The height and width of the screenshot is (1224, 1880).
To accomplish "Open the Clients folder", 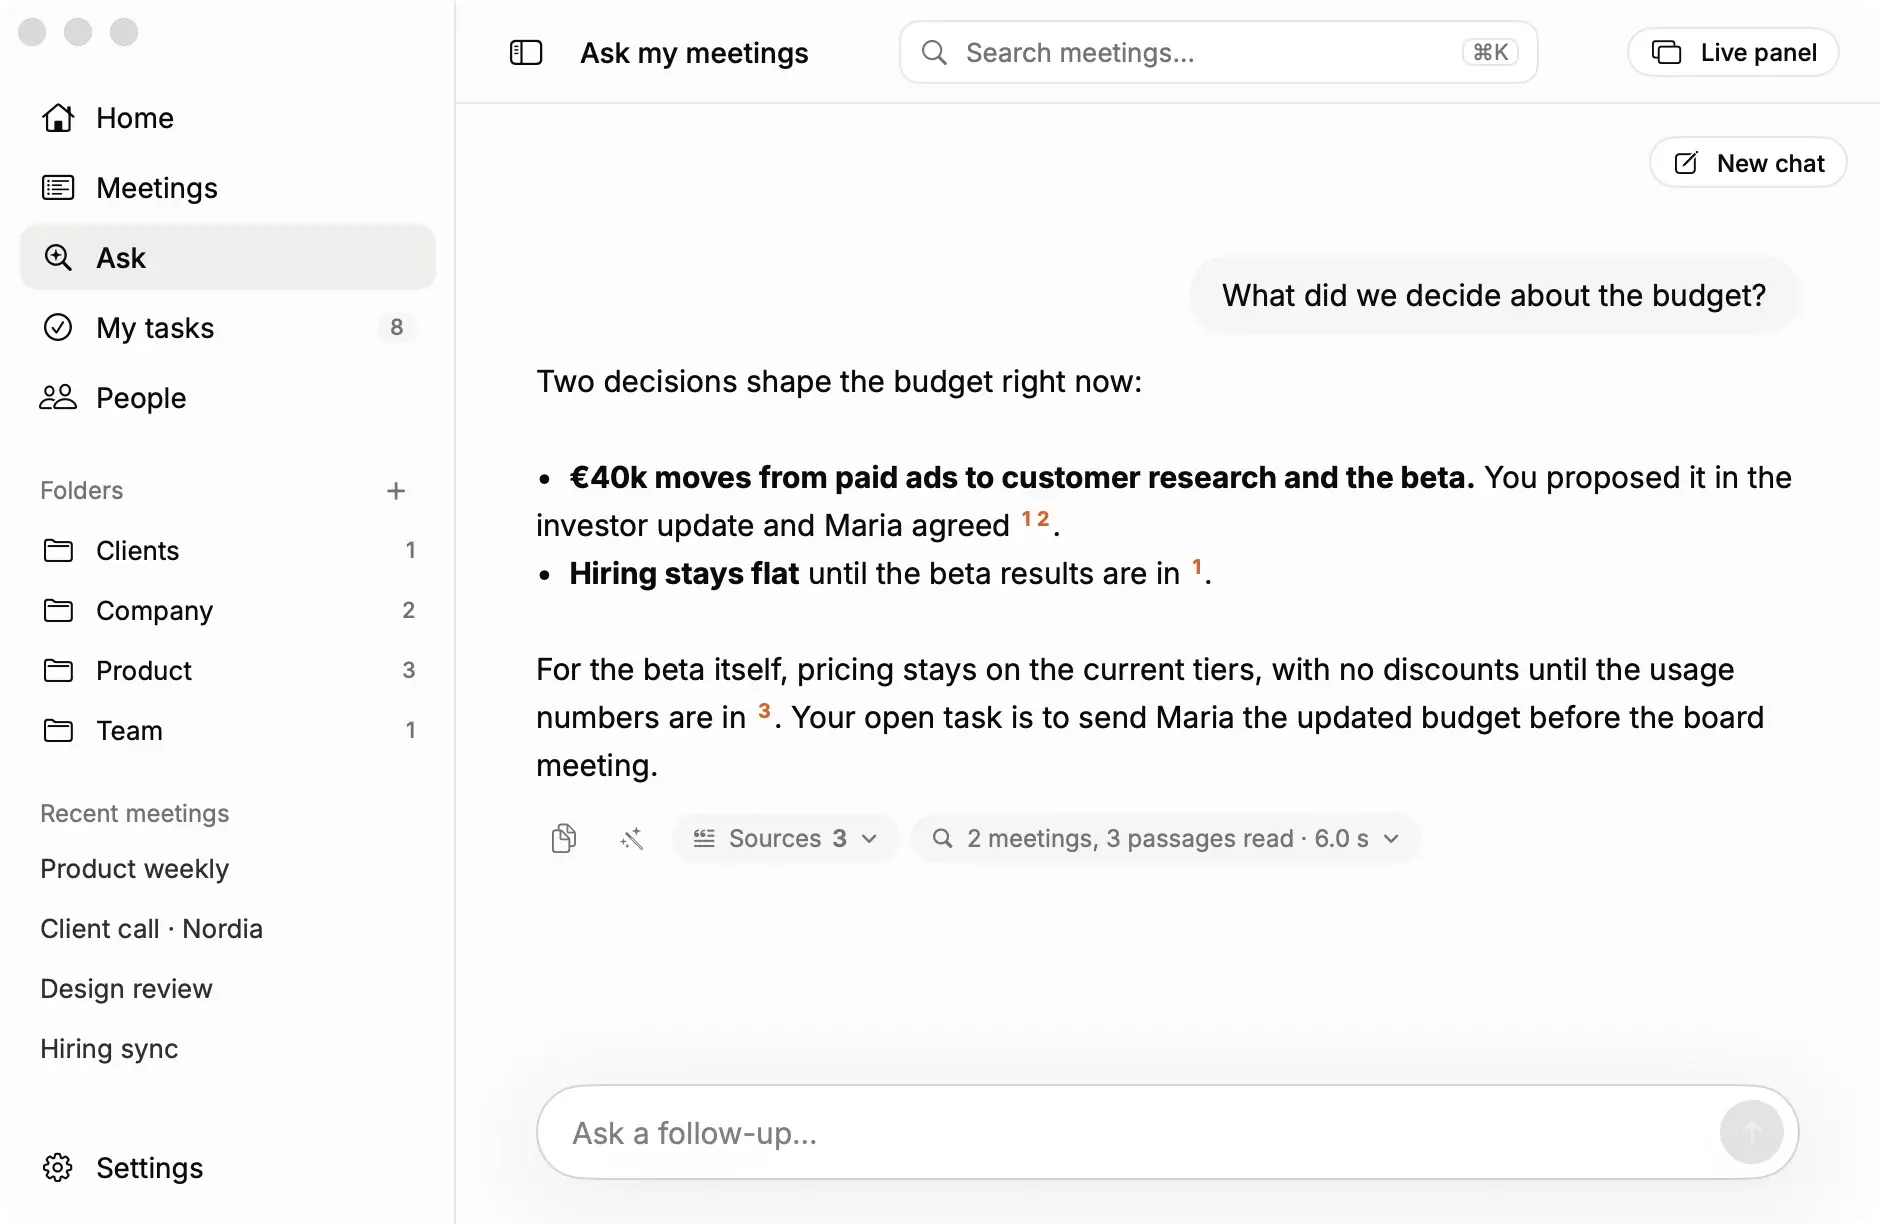I will tap(228, 551).
